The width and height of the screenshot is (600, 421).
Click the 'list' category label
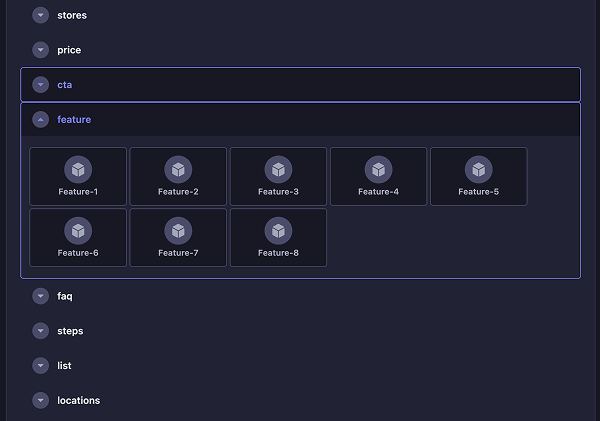[x=64, y=366]
